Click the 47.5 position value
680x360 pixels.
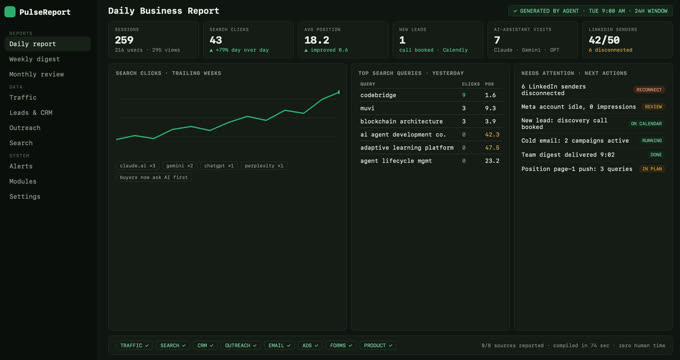click(x=492, y=148)
